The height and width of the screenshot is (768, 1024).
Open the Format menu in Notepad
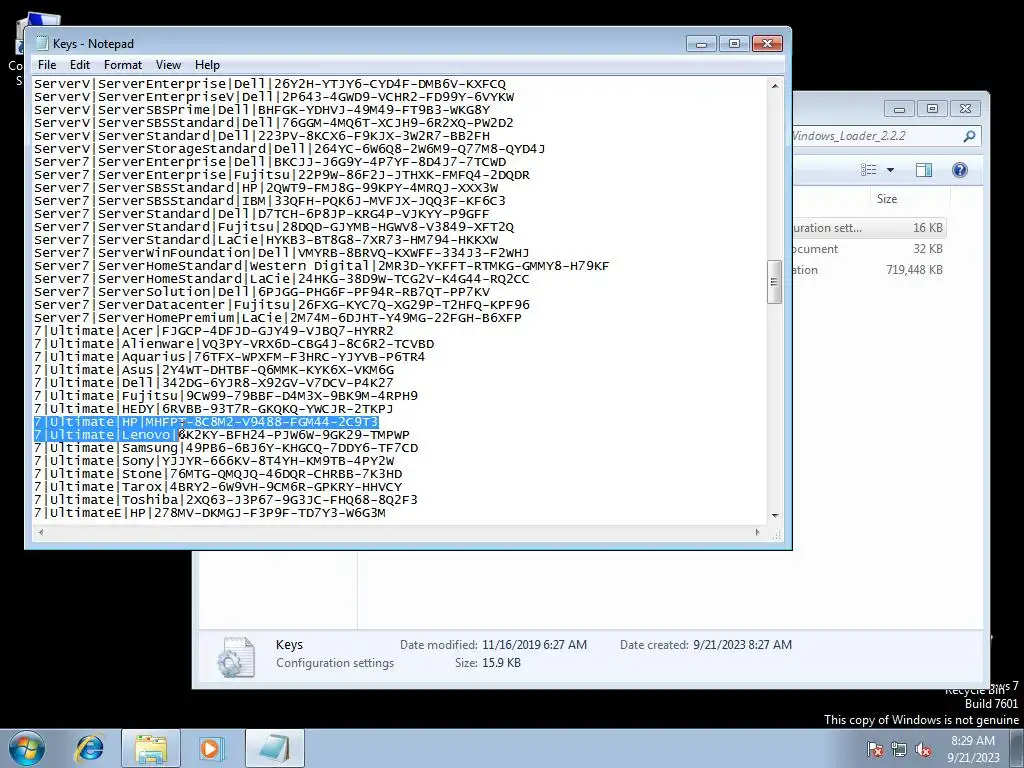pyautogui.click(x=123, y=65)
